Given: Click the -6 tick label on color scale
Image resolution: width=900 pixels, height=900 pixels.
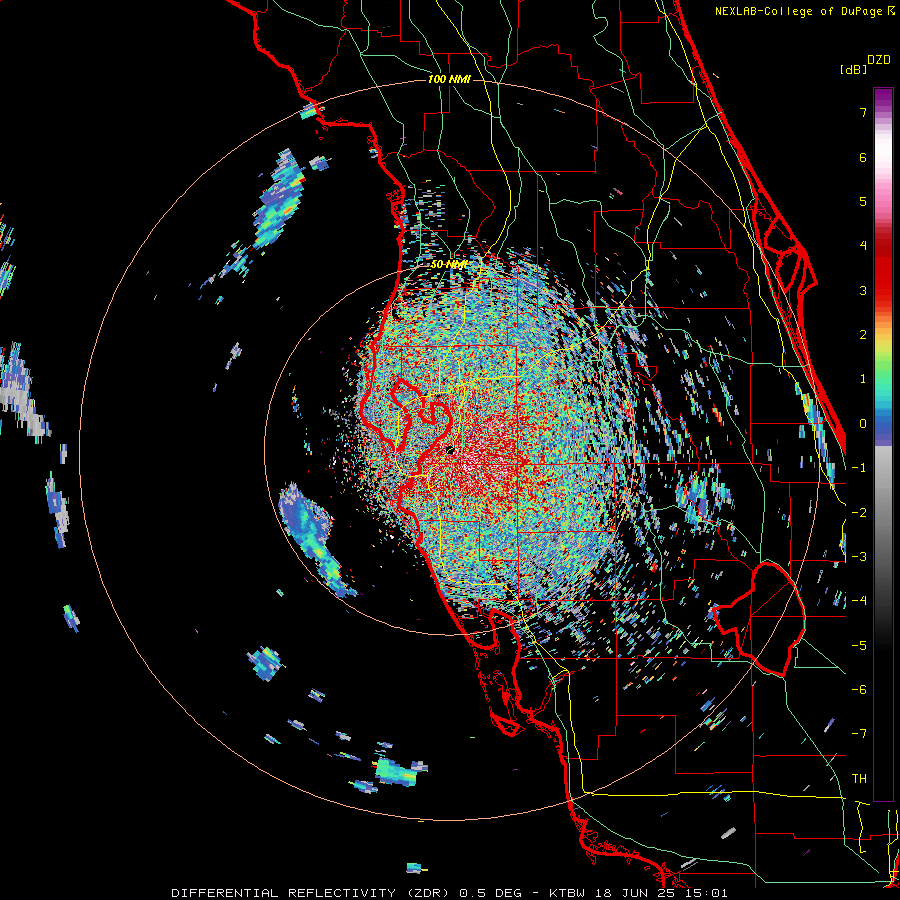Looking at the screenshot, I should (x=859, y=690).
